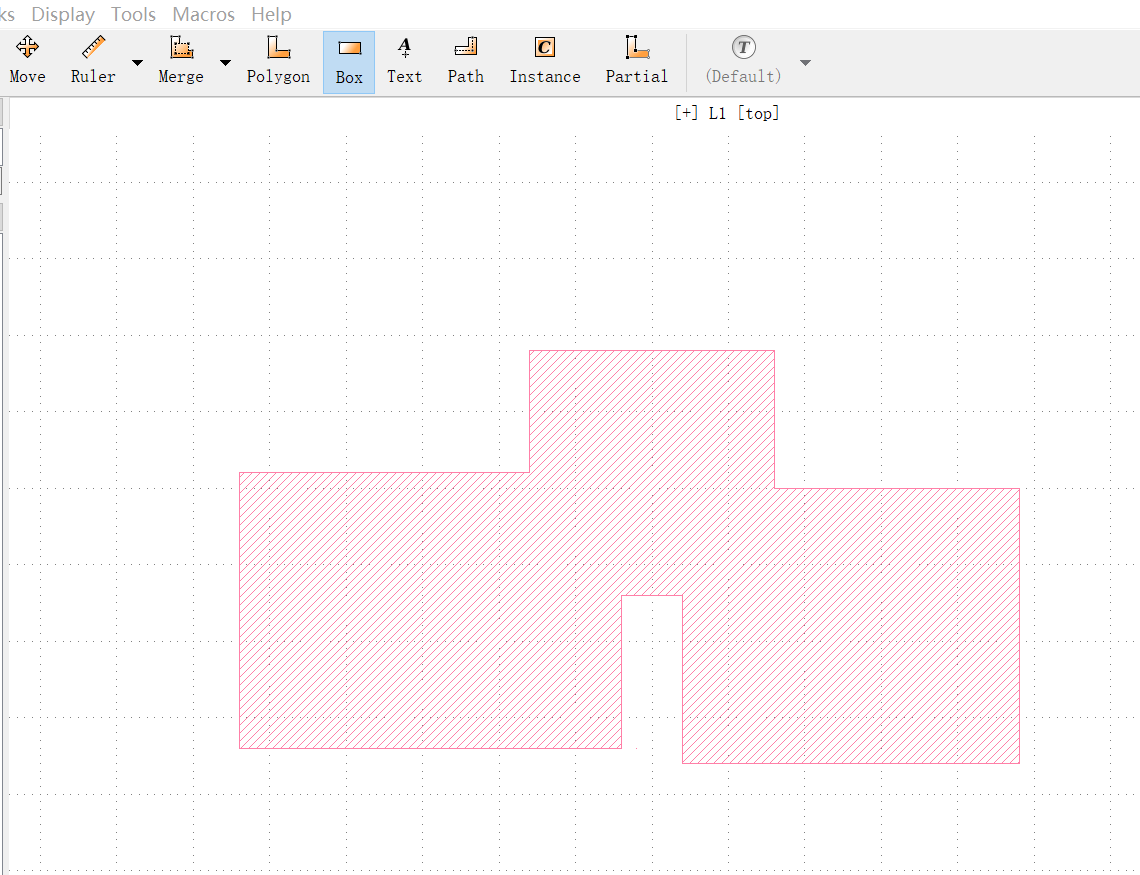The height and width of the screenshot is (875, 1140).
Task: Expand the (Default) technology dropdown arrow
Action: [805, 62]
